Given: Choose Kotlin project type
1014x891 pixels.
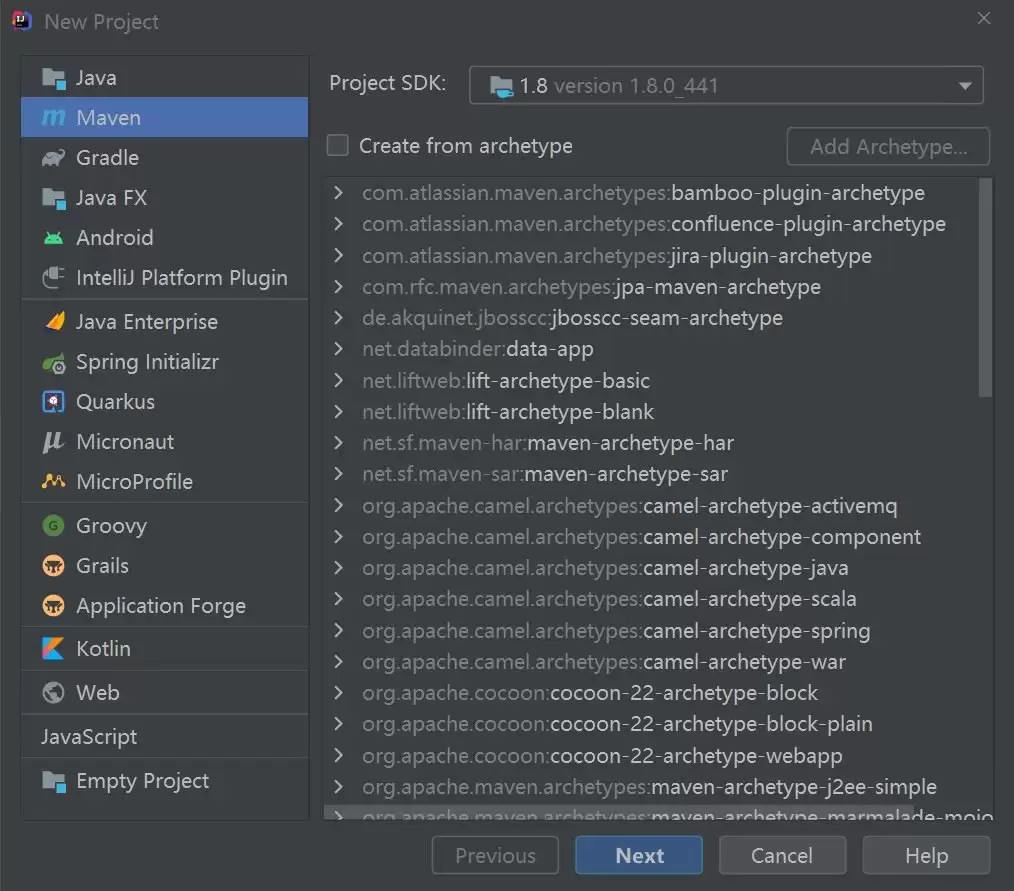Looking at the screenshot, I should (x=165, y=649).
